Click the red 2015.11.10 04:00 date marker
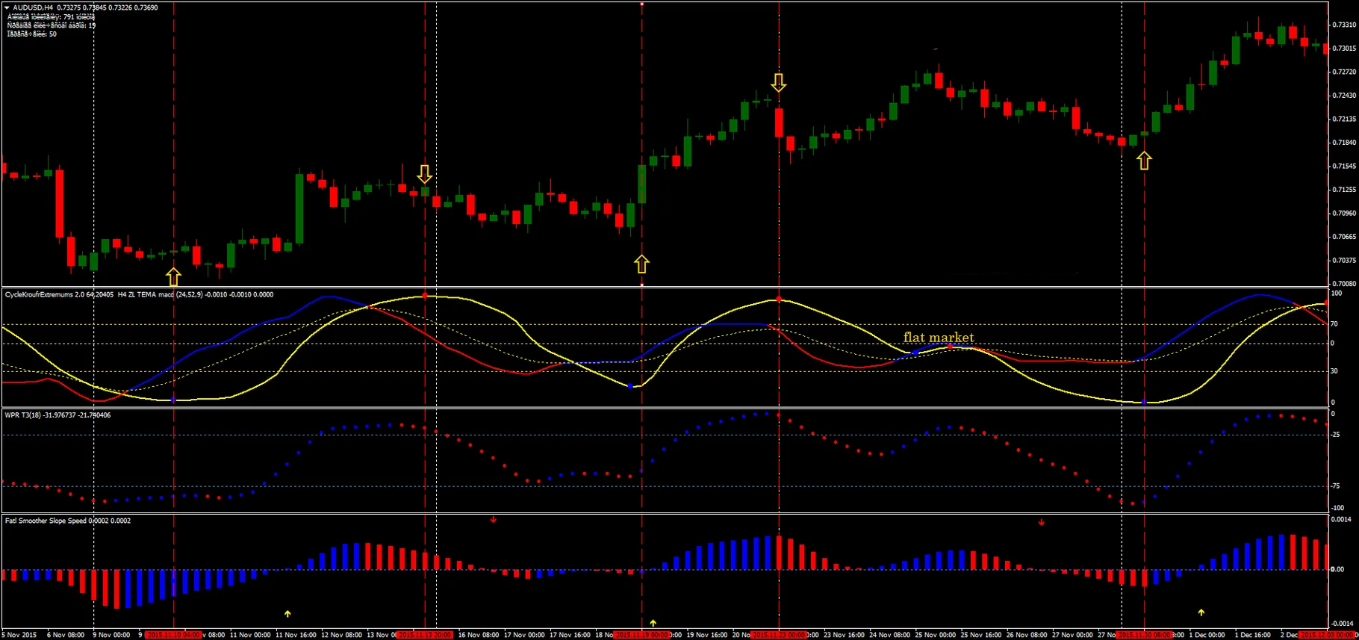 click(174, 634)
